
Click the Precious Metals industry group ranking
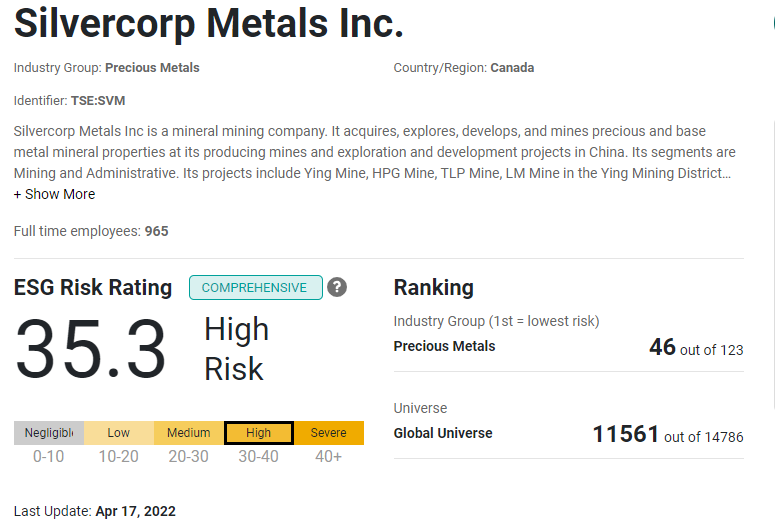444,346
